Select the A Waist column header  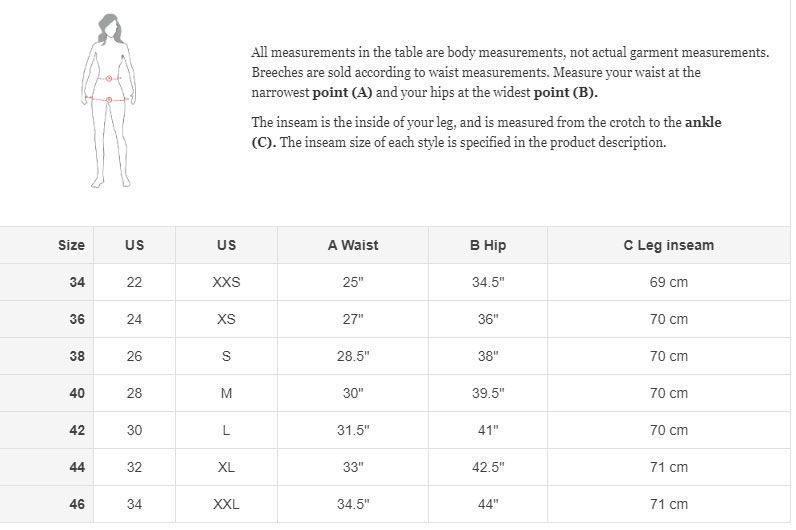pos(353,245)
